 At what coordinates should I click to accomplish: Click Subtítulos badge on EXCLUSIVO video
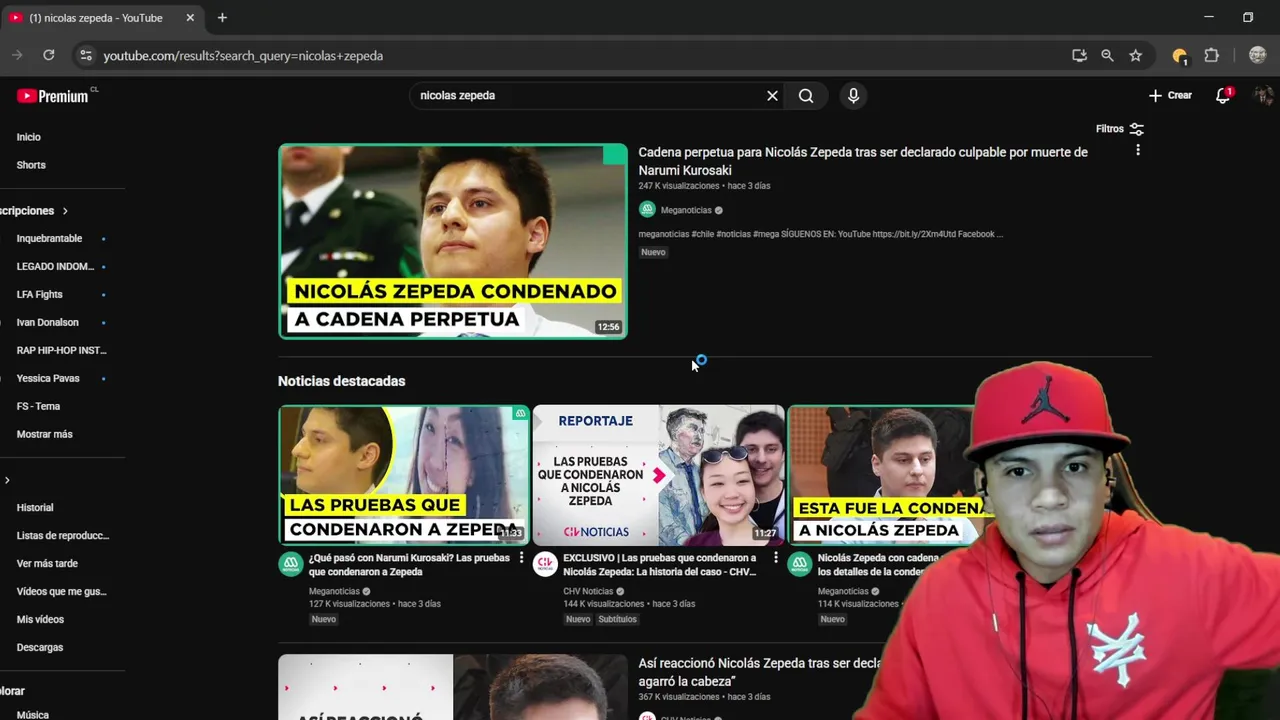coord(617,620)
